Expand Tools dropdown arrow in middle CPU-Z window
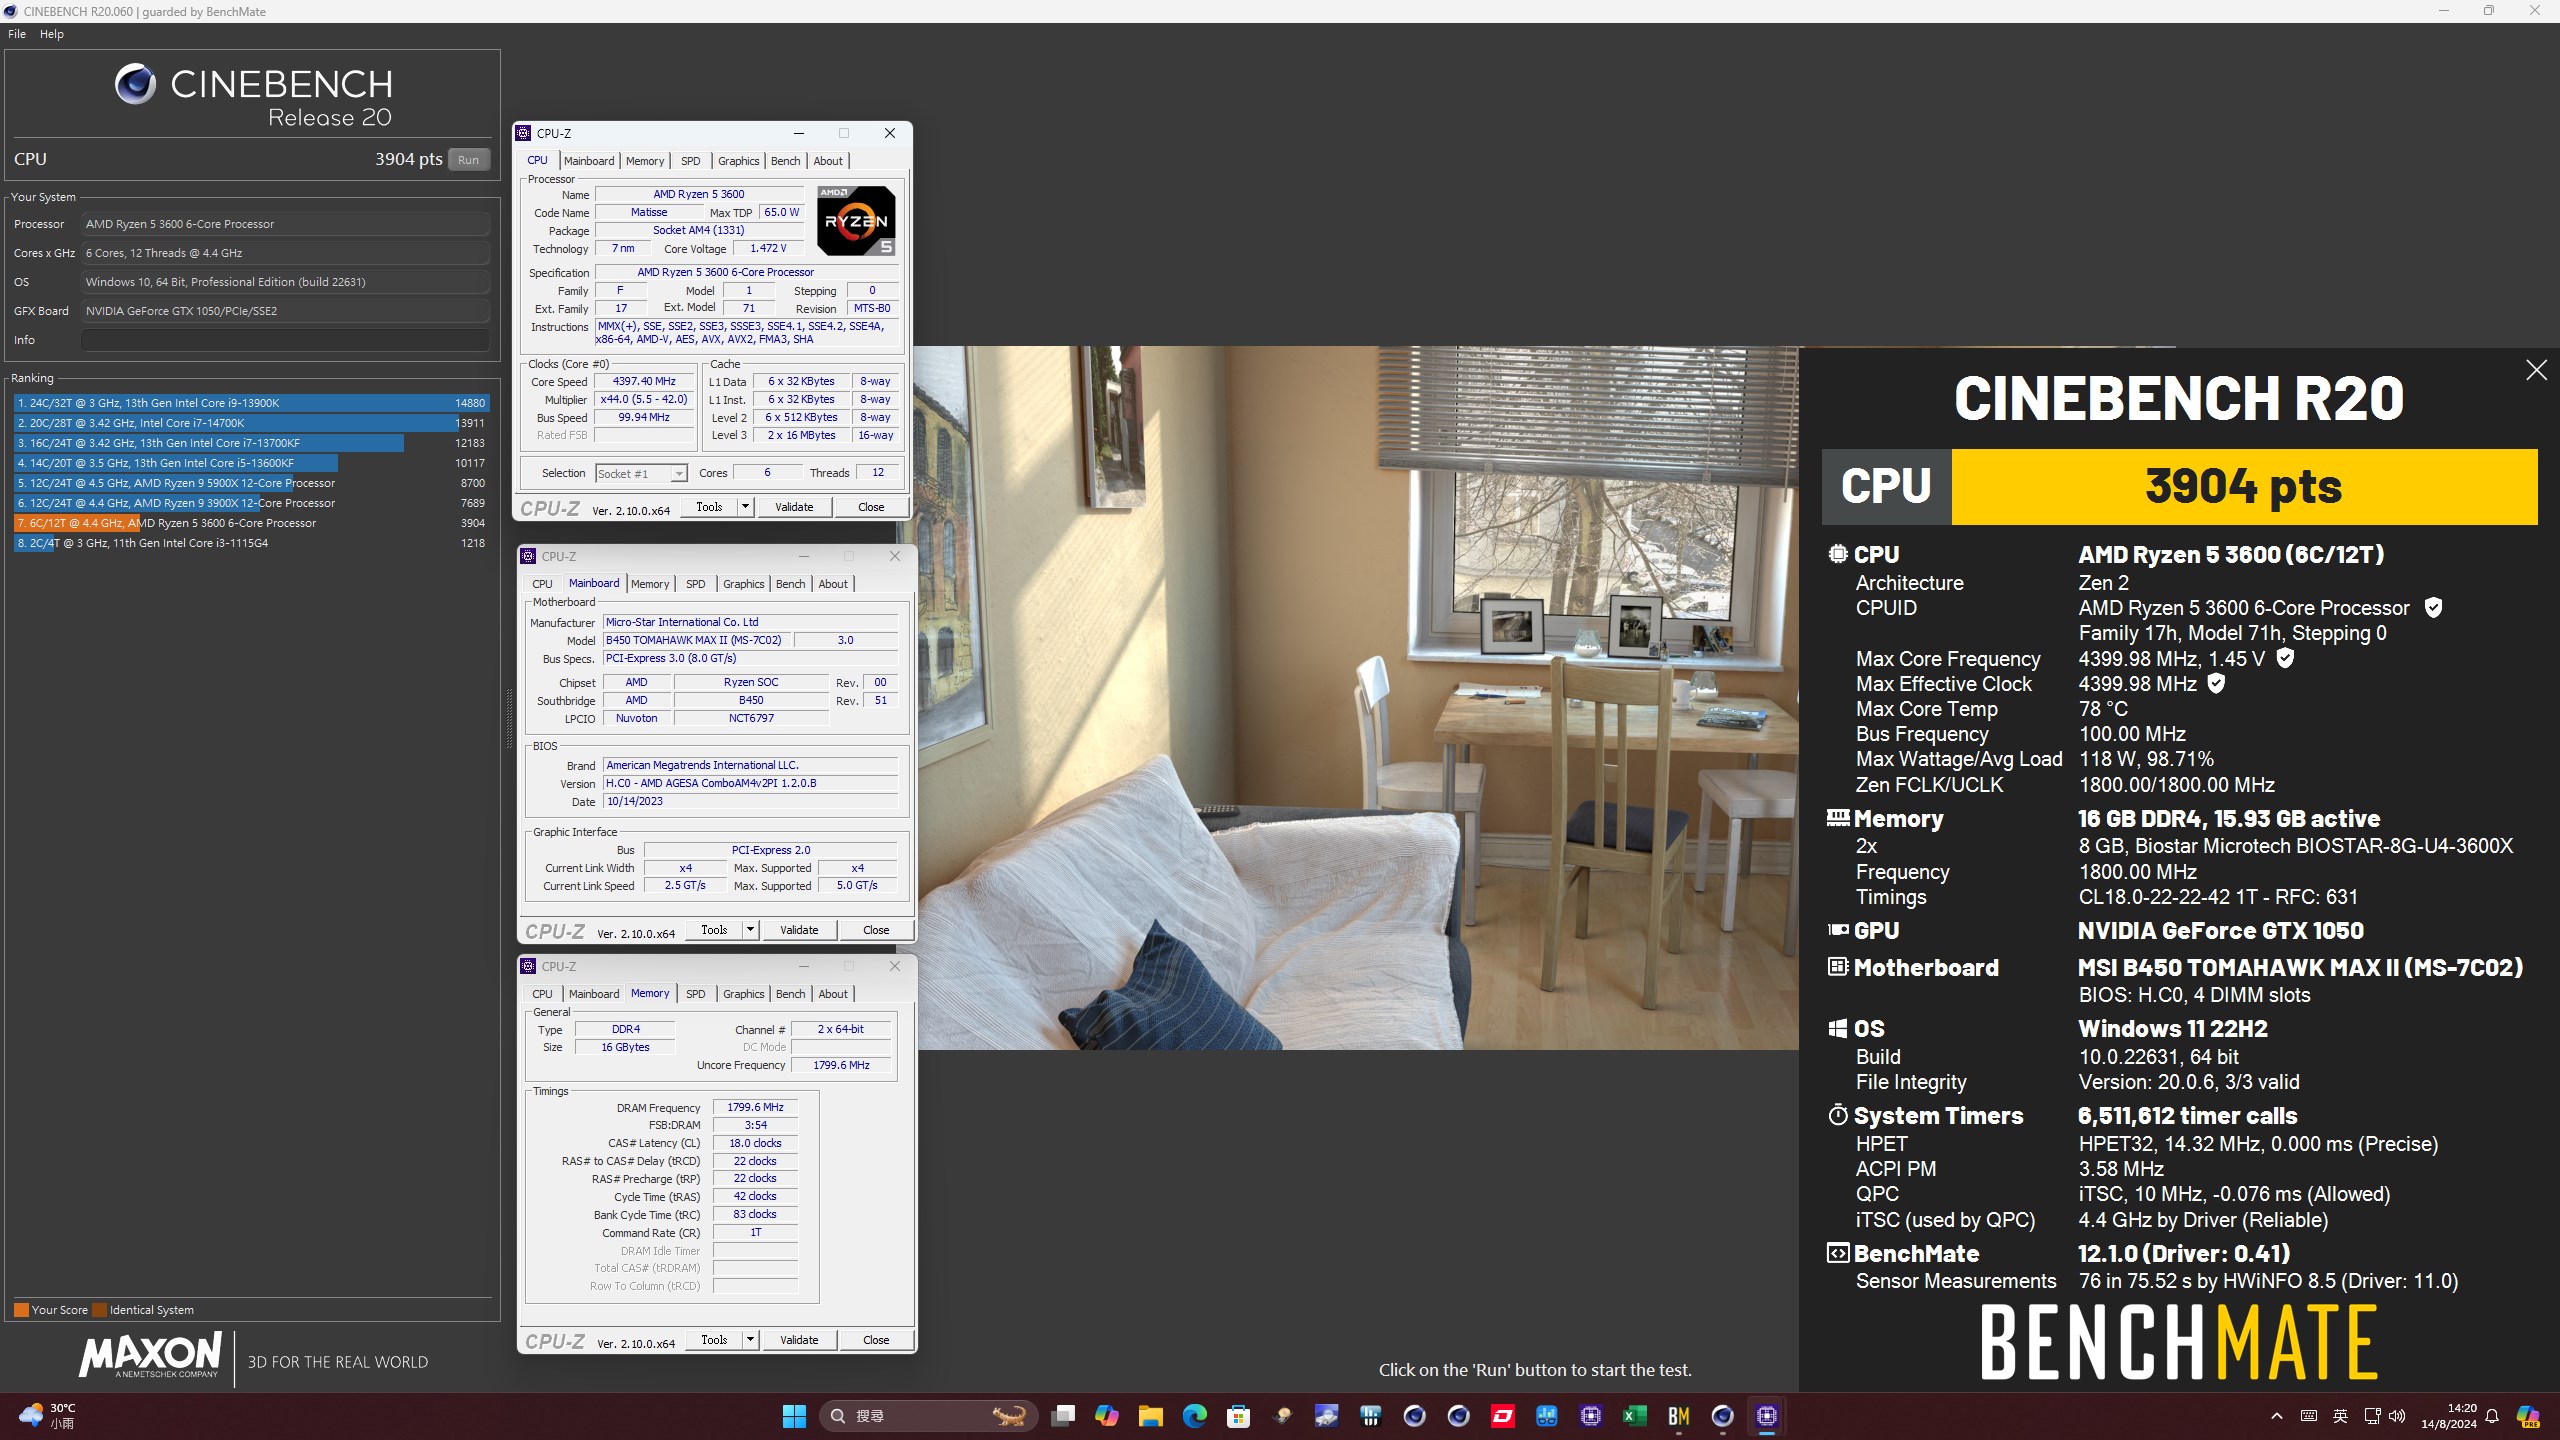The width and height of the screenshot is (2560, 1440). click(x=750, y=930)
